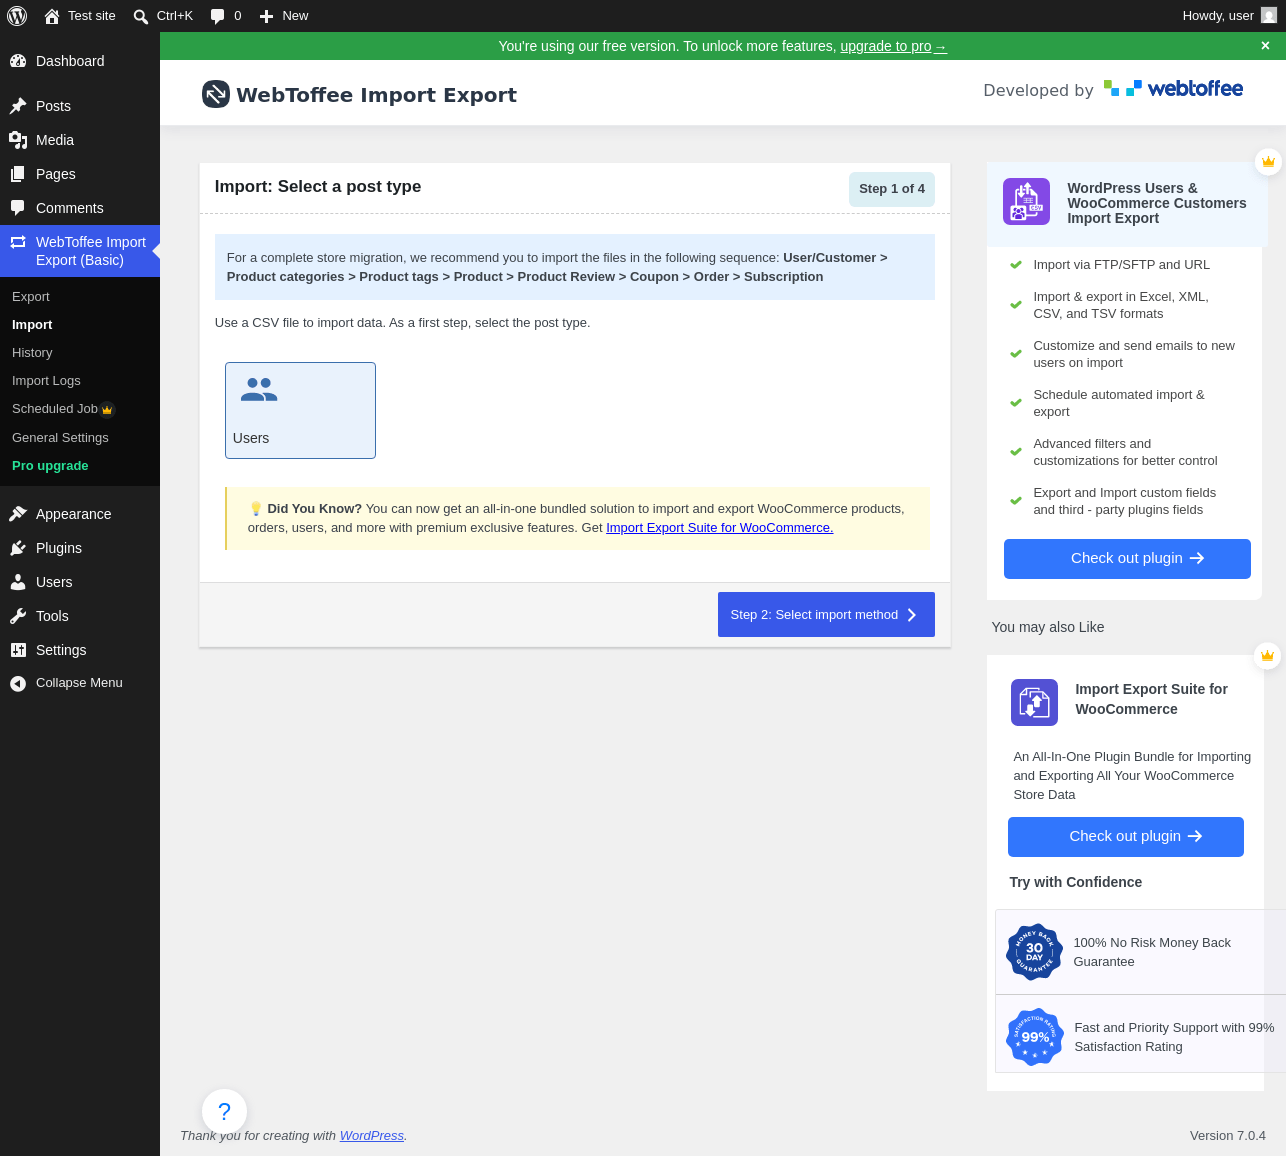Click the Media icon in sidebar

pos(18,140)
